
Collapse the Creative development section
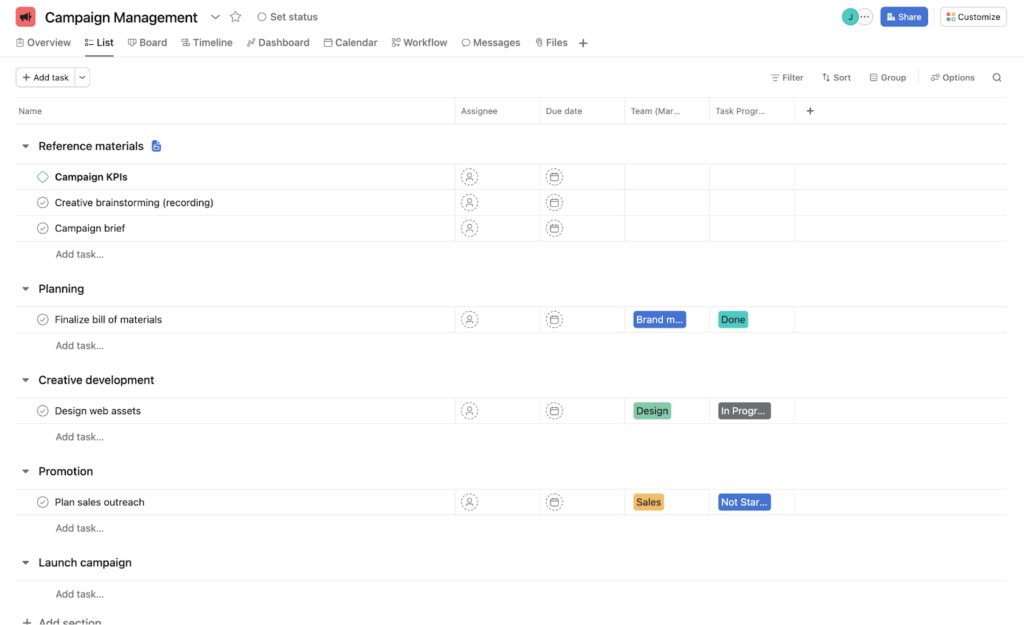click(25, 380)
